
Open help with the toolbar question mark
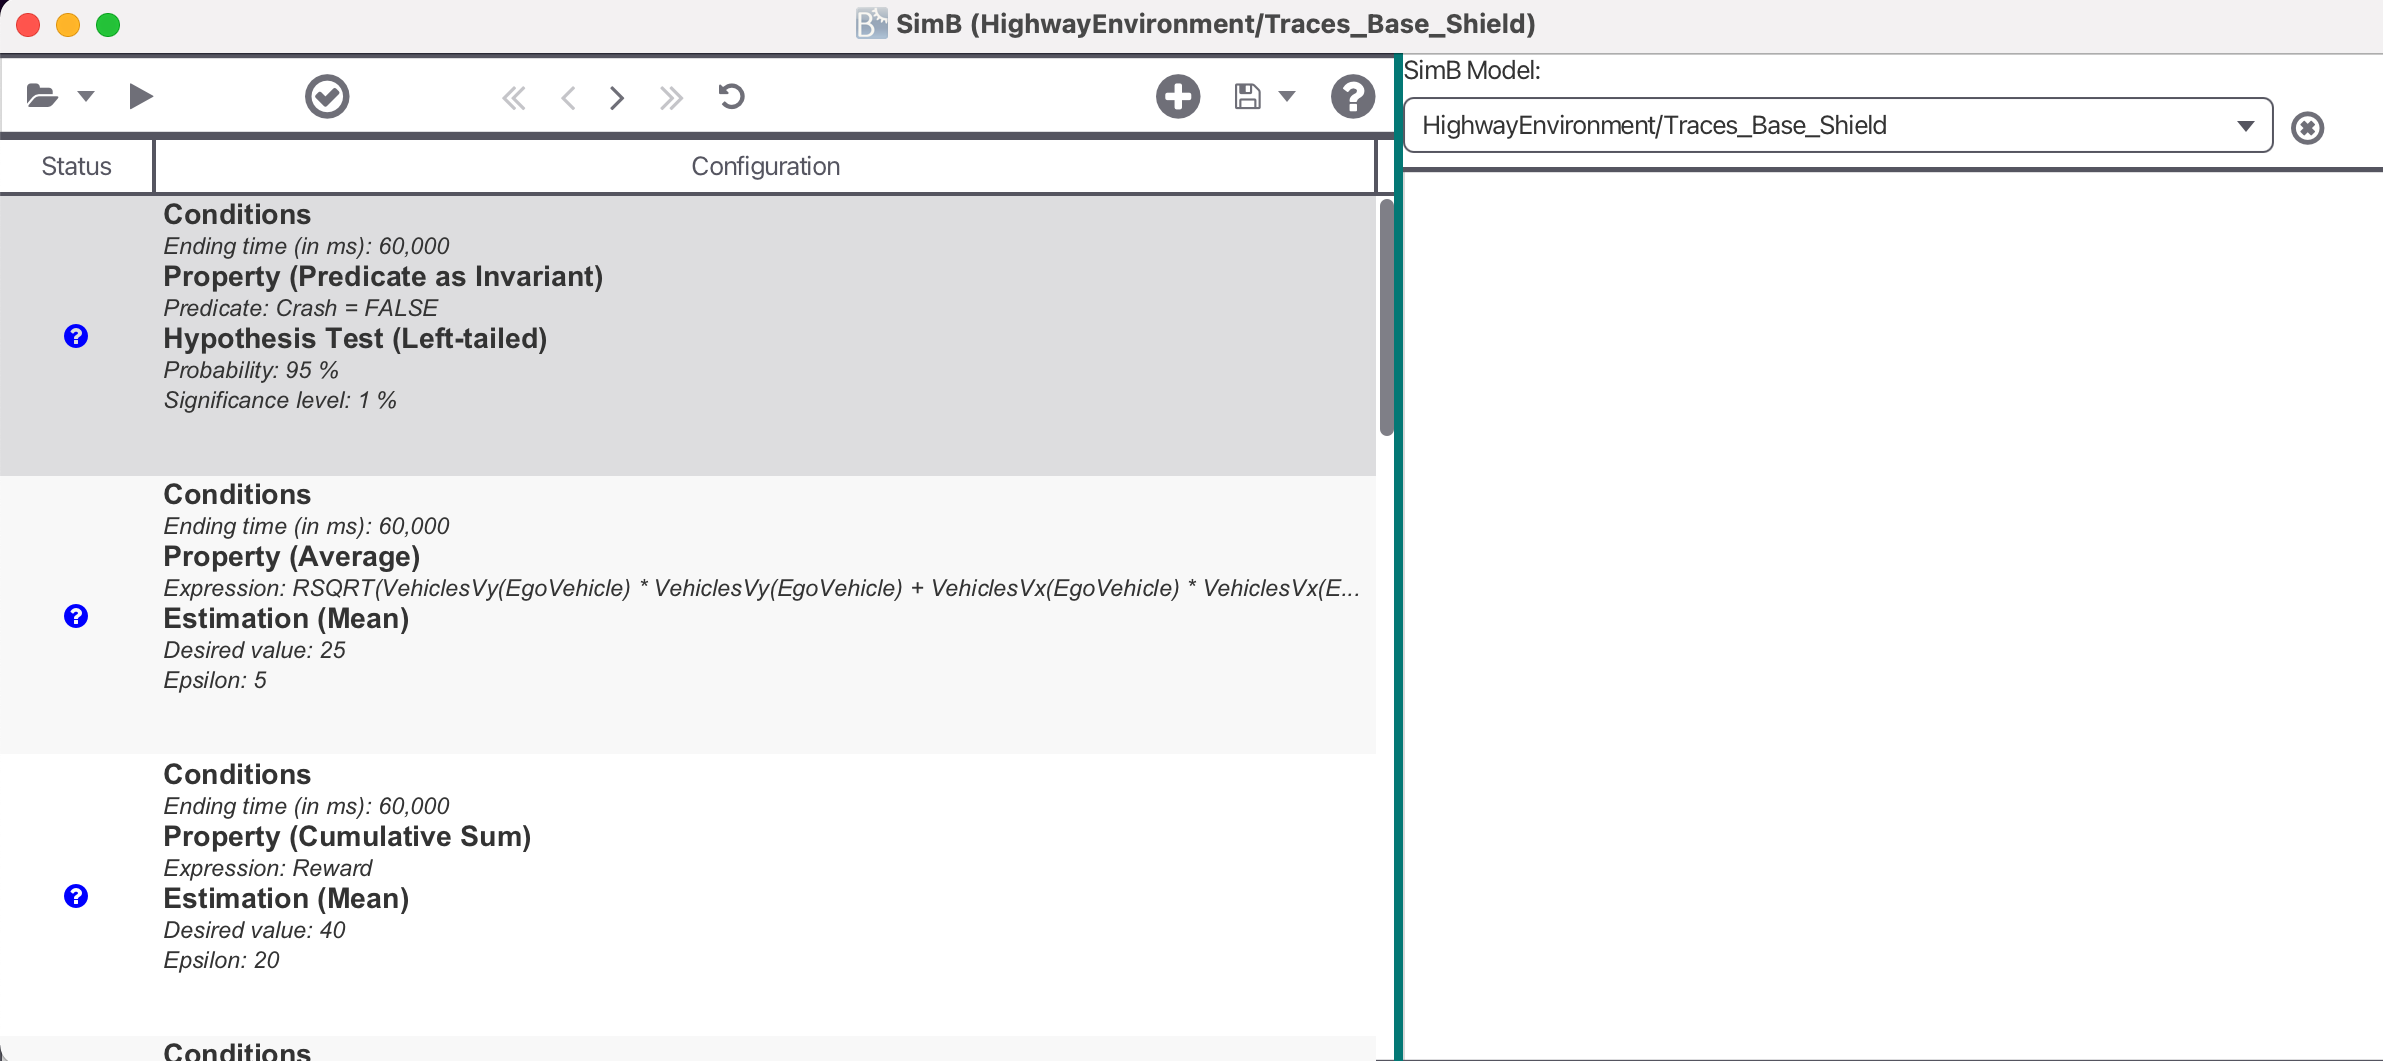1353,96
